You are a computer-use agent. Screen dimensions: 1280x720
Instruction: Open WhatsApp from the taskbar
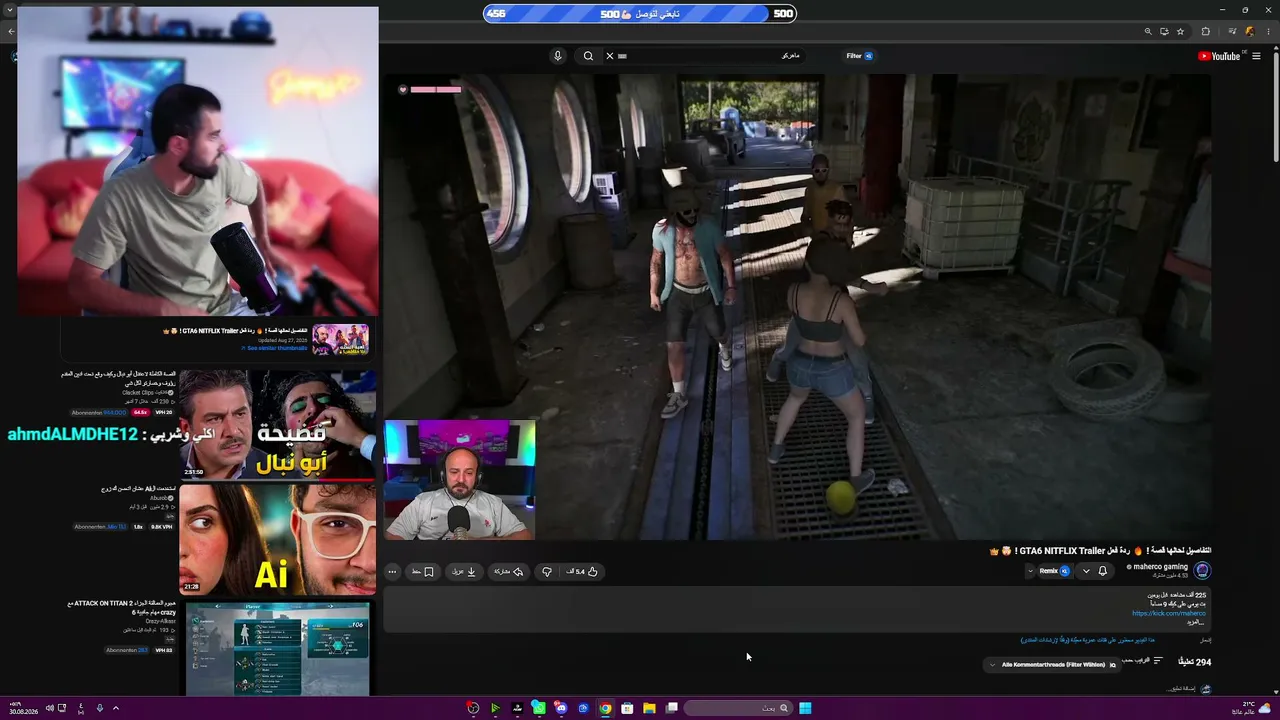539,708
